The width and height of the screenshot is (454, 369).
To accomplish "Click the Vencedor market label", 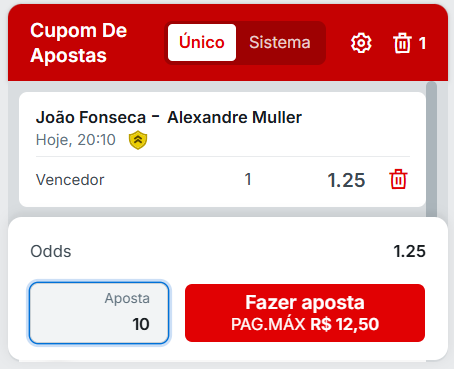I will point(70,180).
